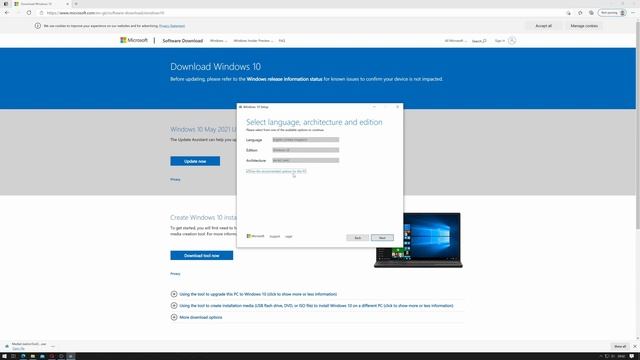Open the Privacy link below Update now
640x360 pixels.
pyautogui.click(x=175, y=180)
